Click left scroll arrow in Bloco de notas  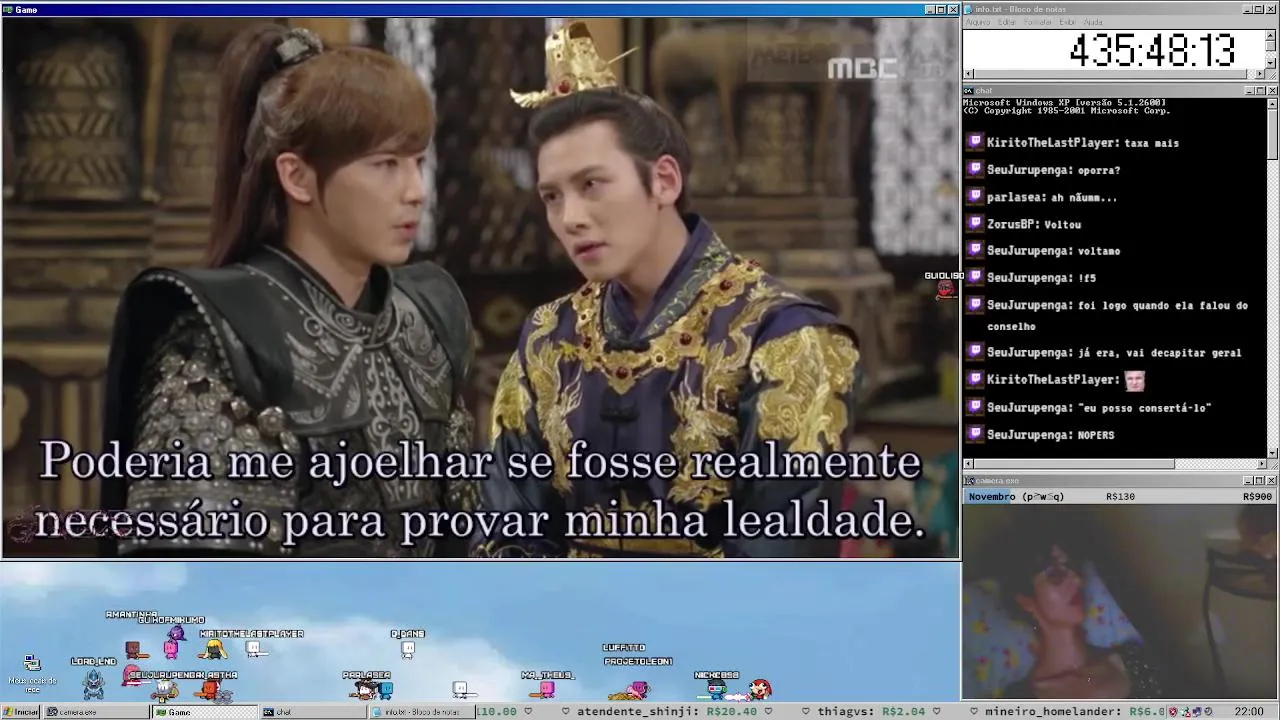[x=968, y=74]
